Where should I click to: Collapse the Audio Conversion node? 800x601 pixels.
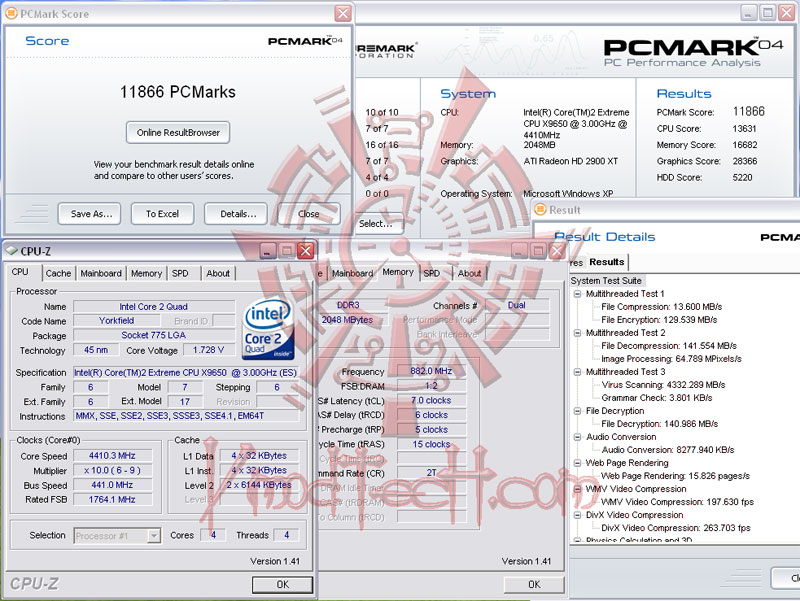click(578, 437)
